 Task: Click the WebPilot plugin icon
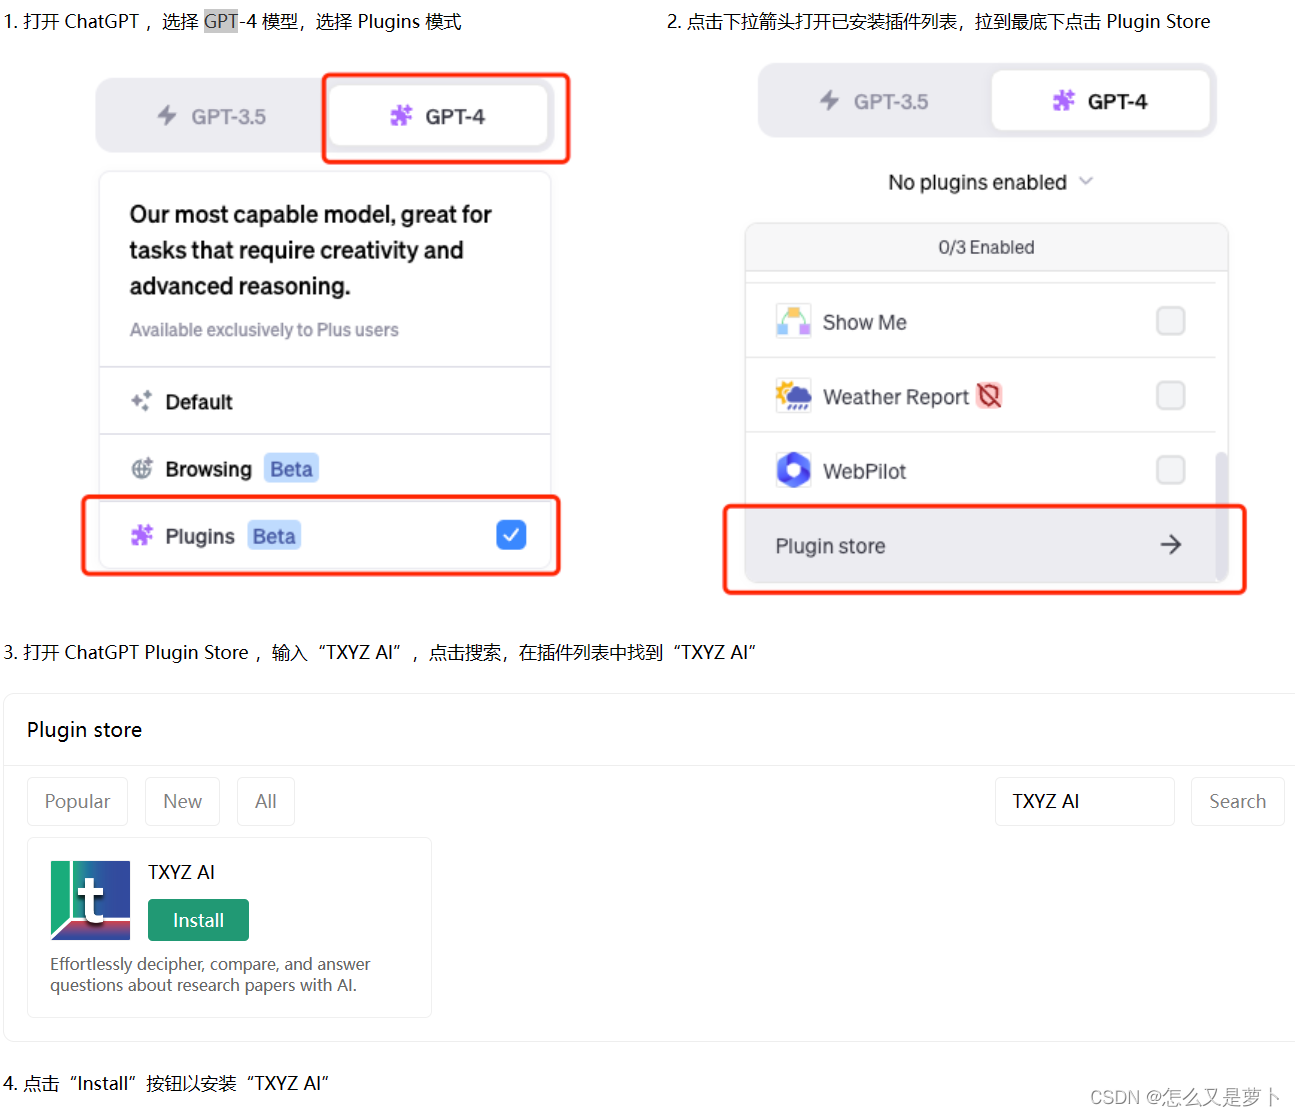793,470
